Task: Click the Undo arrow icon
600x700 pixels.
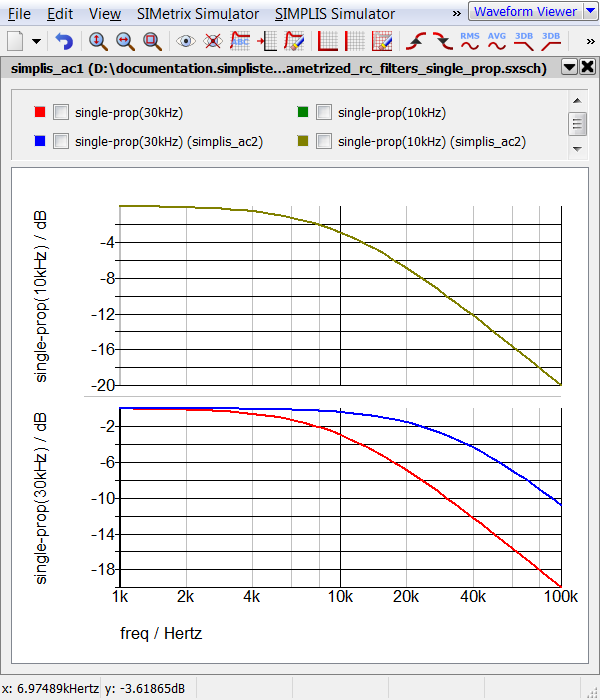Action: 65,42
